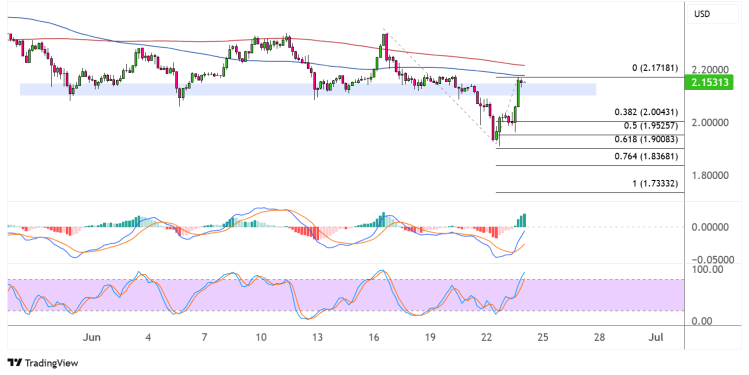Image resolution: width=749 pixels, height=375 pixels.
Task: Click the 1.80000 price axis value
Action: click(x=709, y=176)
